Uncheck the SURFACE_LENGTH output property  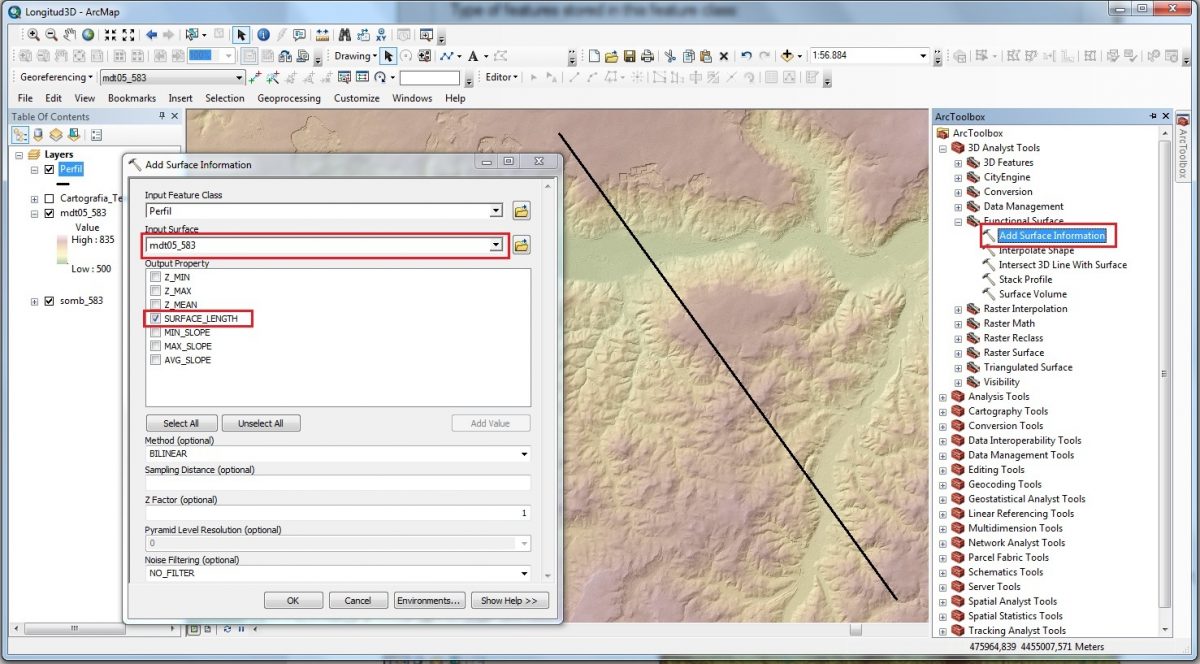click(x=154, y=319)
